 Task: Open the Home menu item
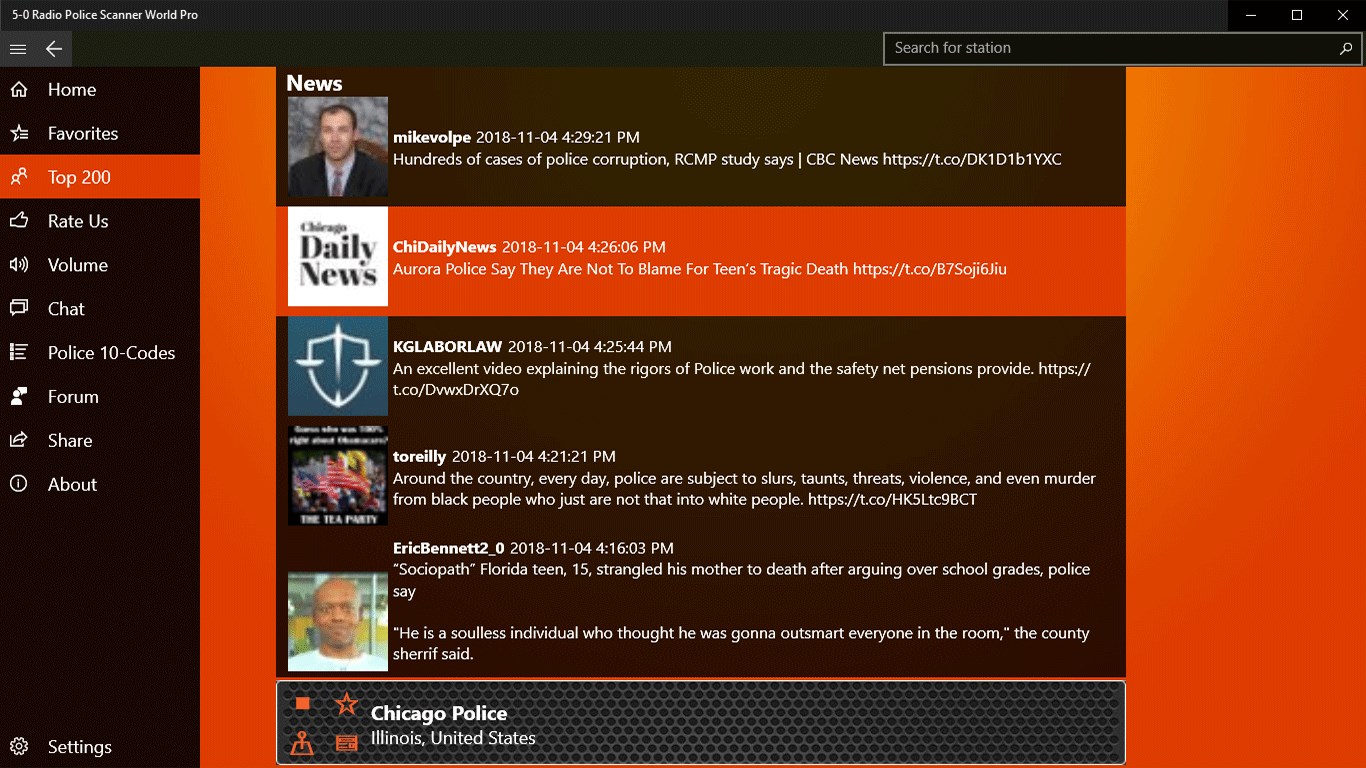(100, 90)
